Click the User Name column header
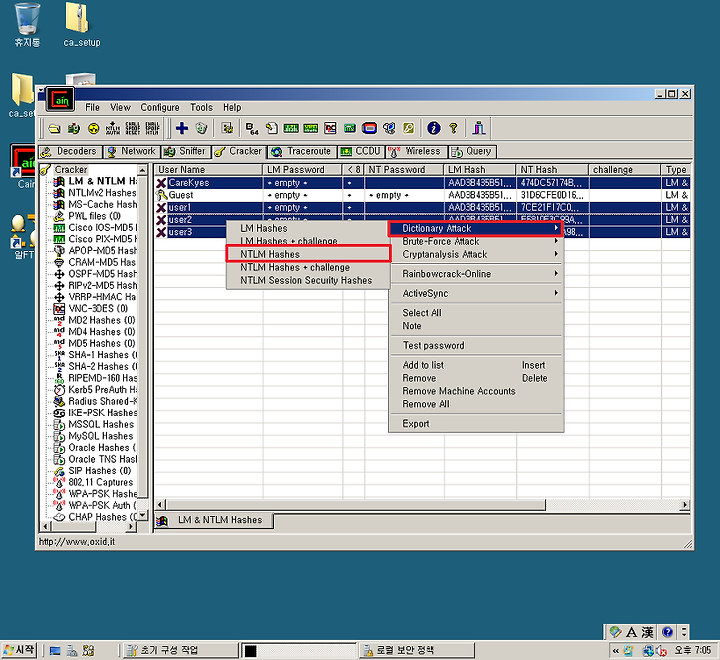 (x=208, y=170)
